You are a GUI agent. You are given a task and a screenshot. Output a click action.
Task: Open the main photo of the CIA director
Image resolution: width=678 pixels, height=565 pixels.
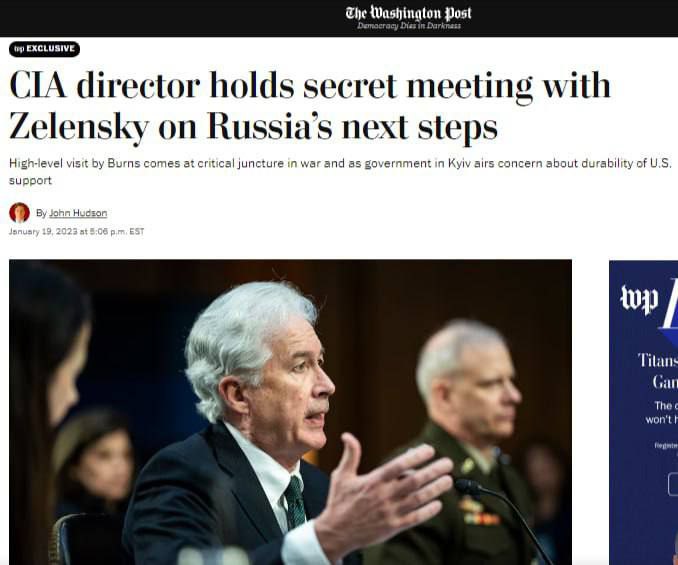click(x=290, y=412)
